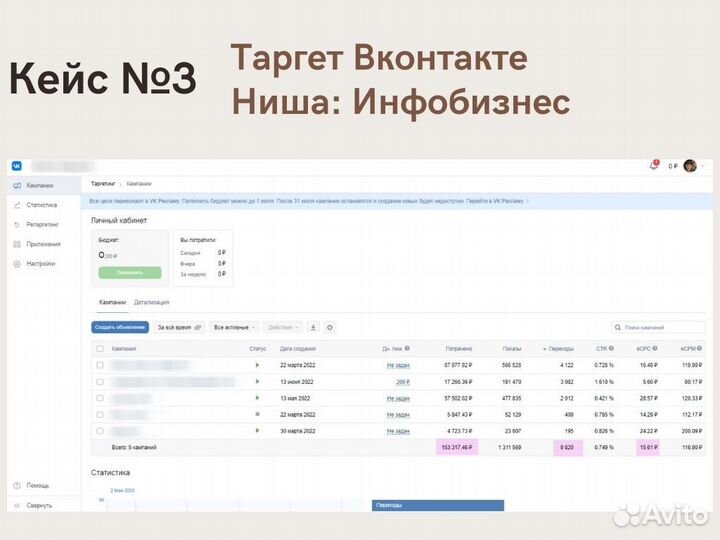
Task: Click the Кампании megaphone sidebar icon
Action: 17,186
